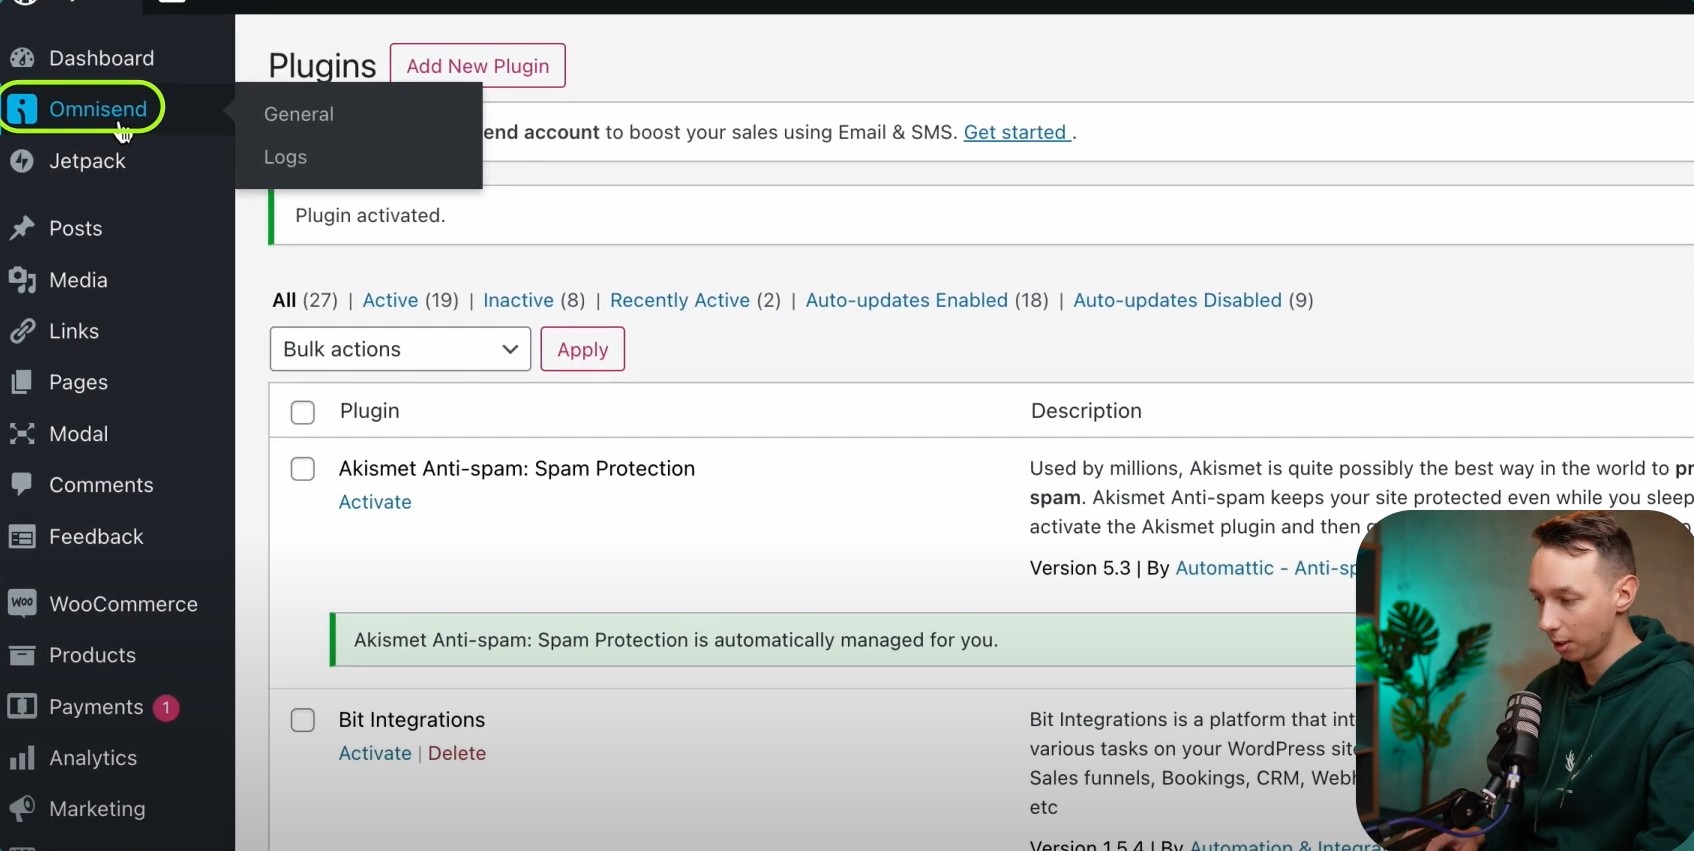Click the Apply bulk action button
The height and width of the screenshot is (851, 1694).
click(x=583, y=349)
